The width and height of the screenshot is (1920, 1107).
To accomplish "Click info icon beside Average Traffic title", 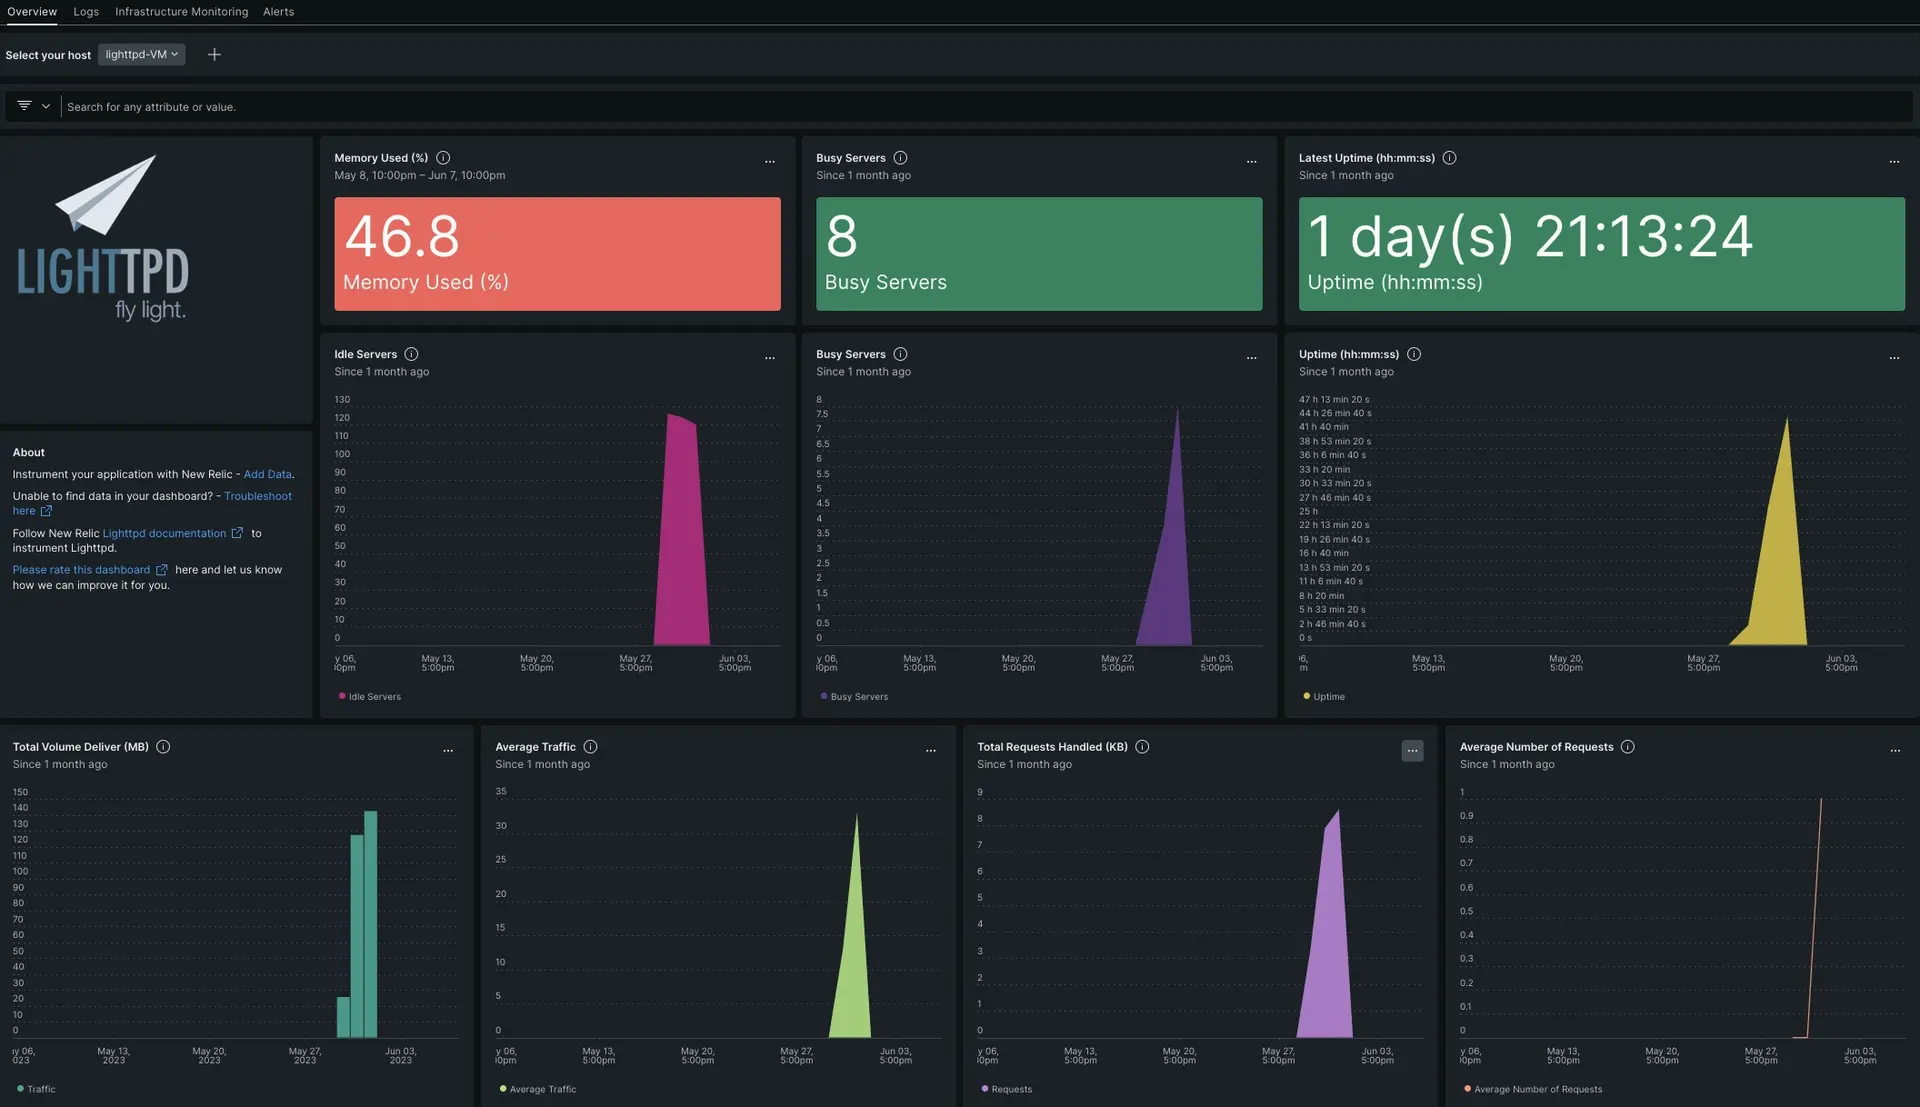I will pos(590,747).
